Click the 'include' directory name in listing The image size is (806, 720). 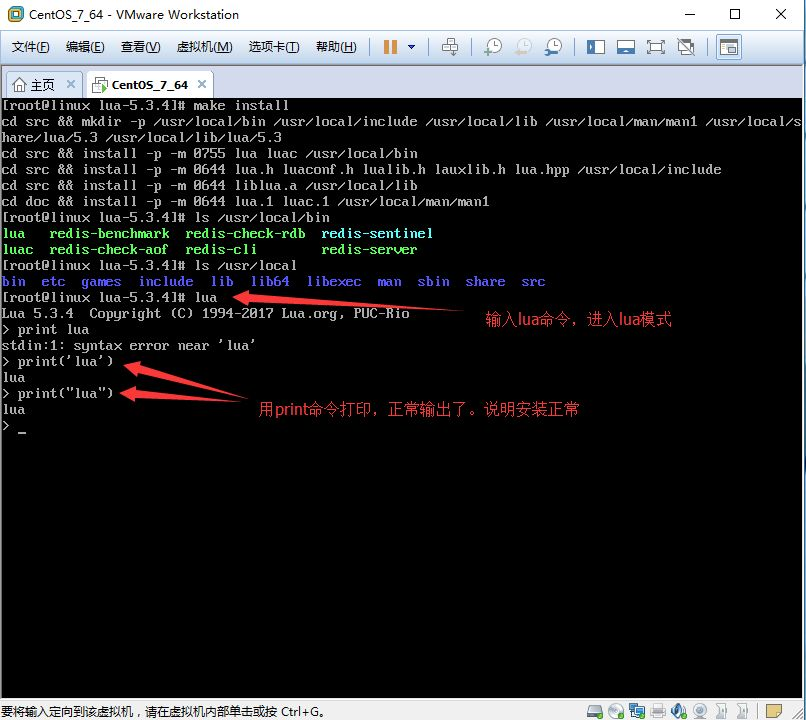click(x=166, y=281)
